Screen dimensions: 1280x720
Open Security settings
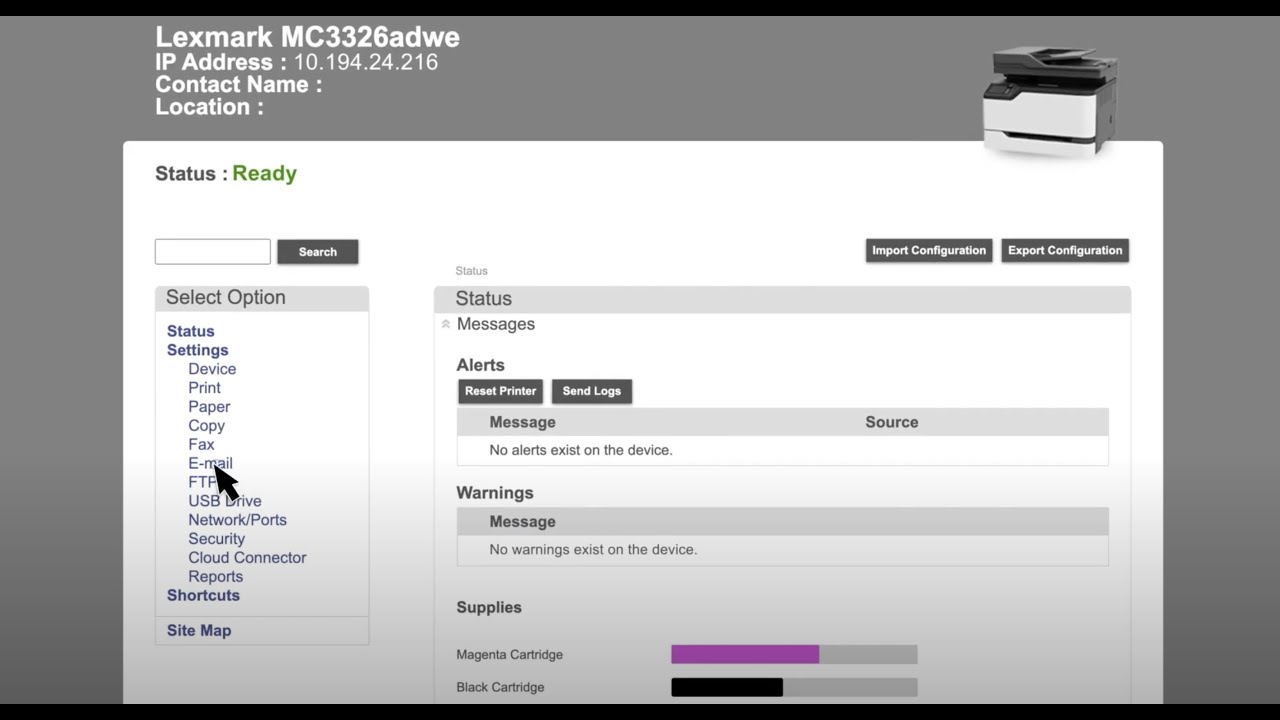pyautogui.click(x=217, y=539)
